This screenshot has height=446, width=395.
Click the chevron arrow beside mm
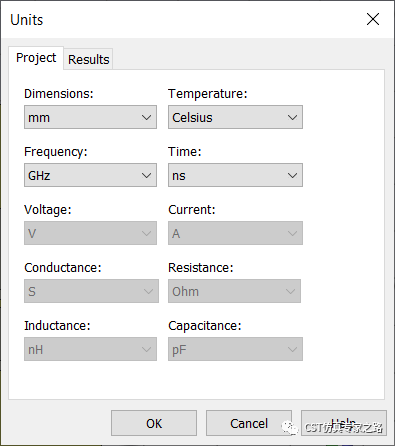[x=146, y=118]
